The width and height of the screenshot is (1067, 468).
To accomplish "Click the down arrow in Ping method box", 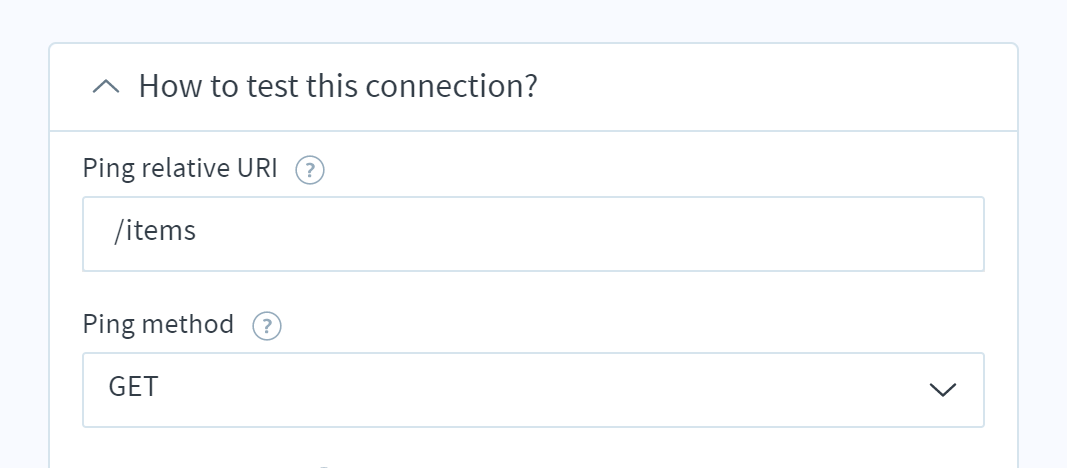I will tap(942, 390).
